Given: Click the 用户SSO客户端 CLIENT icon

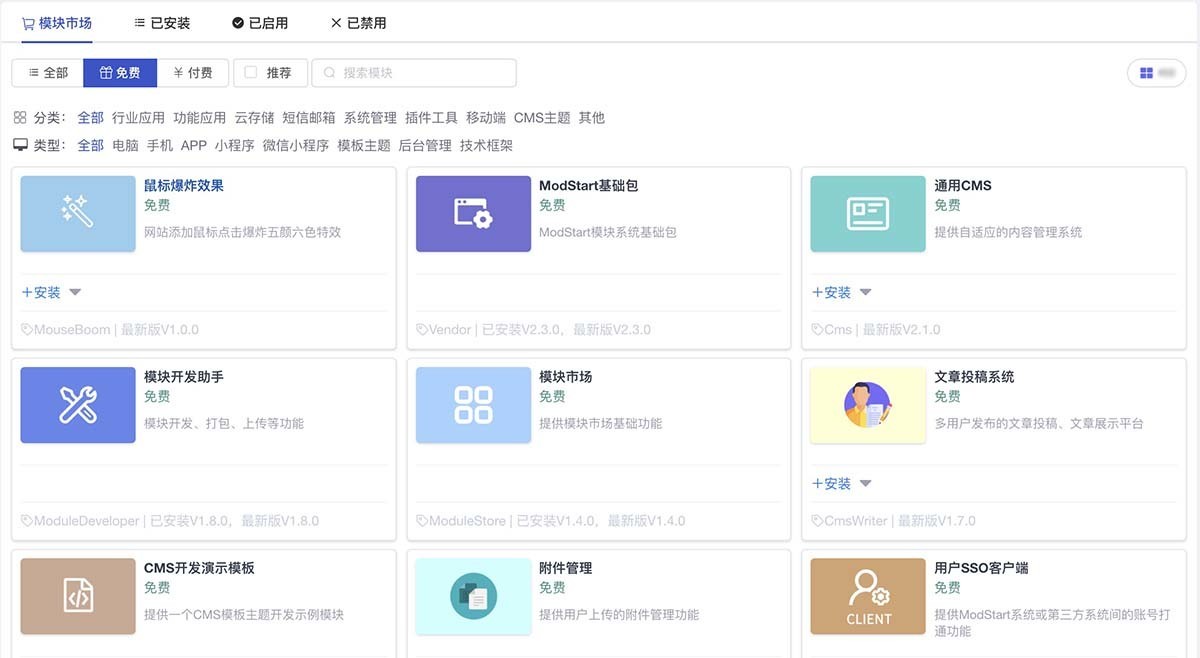Looking at the screenshot, I should click(x=868, y=596).
